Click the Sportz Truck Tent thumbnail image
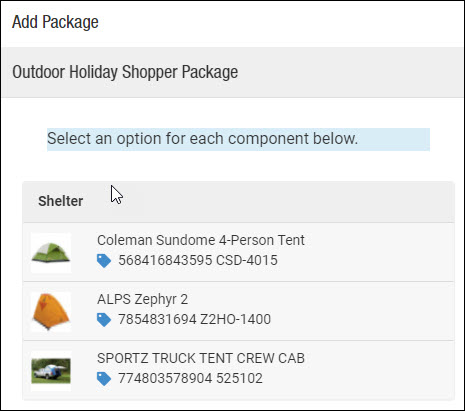The width and height of the screenshot is (465, 411). 51,371
